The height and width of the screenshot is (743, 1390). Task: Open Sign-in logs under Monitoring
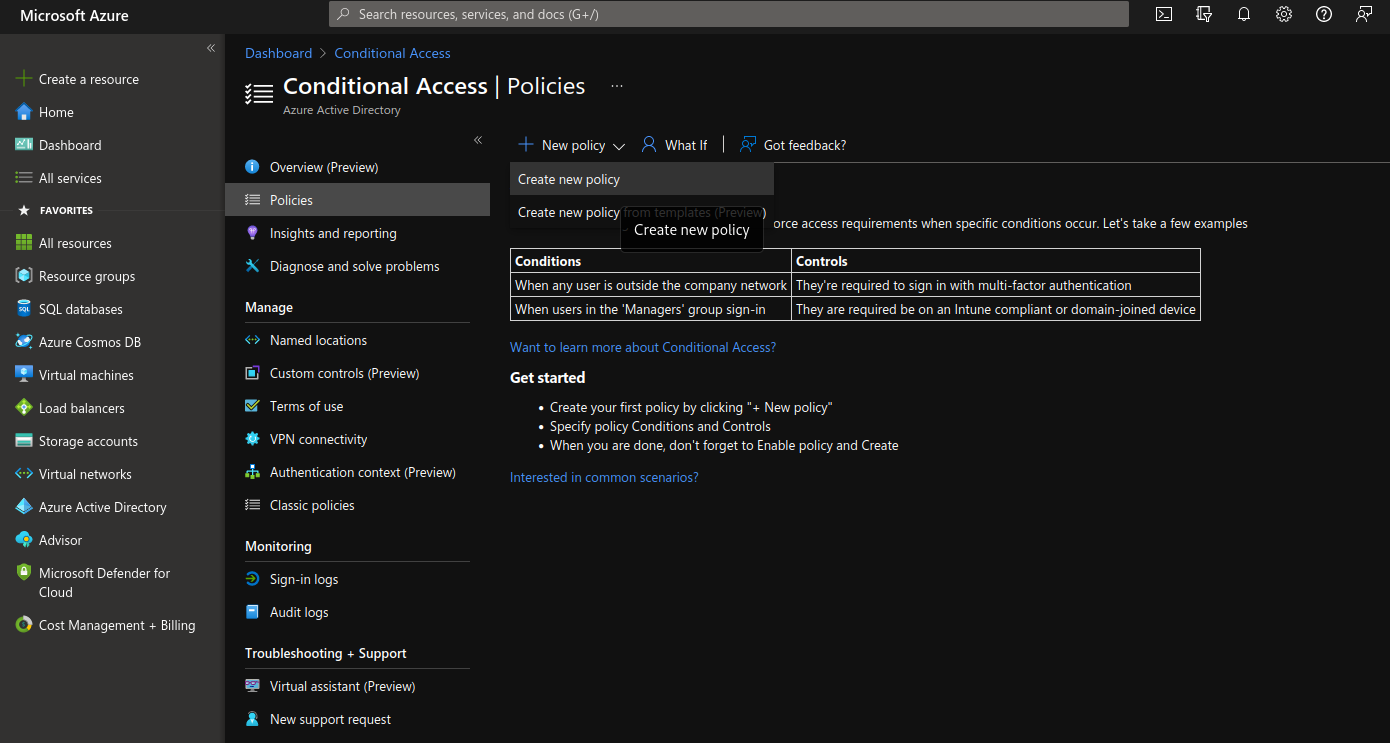click(304, 579)
